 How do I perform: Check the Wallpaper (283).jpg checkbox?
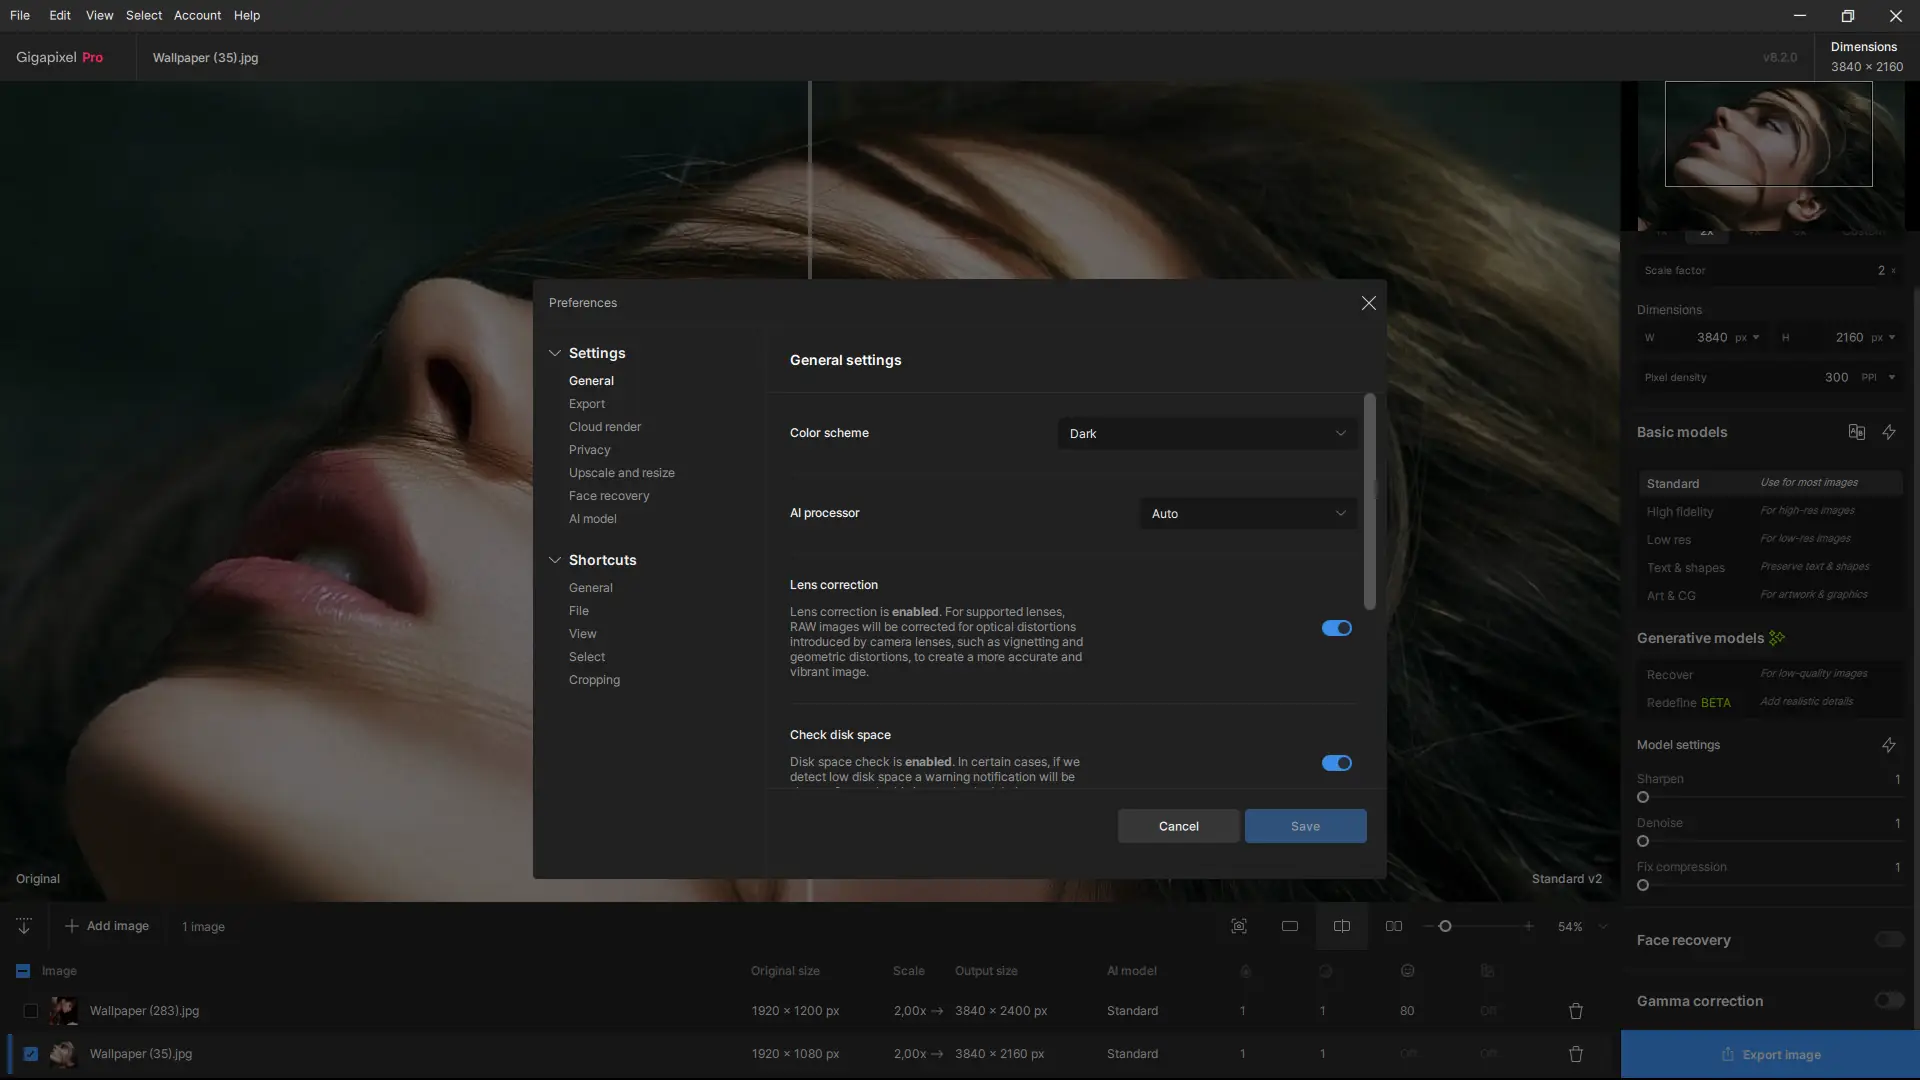tap(31, 1011)
